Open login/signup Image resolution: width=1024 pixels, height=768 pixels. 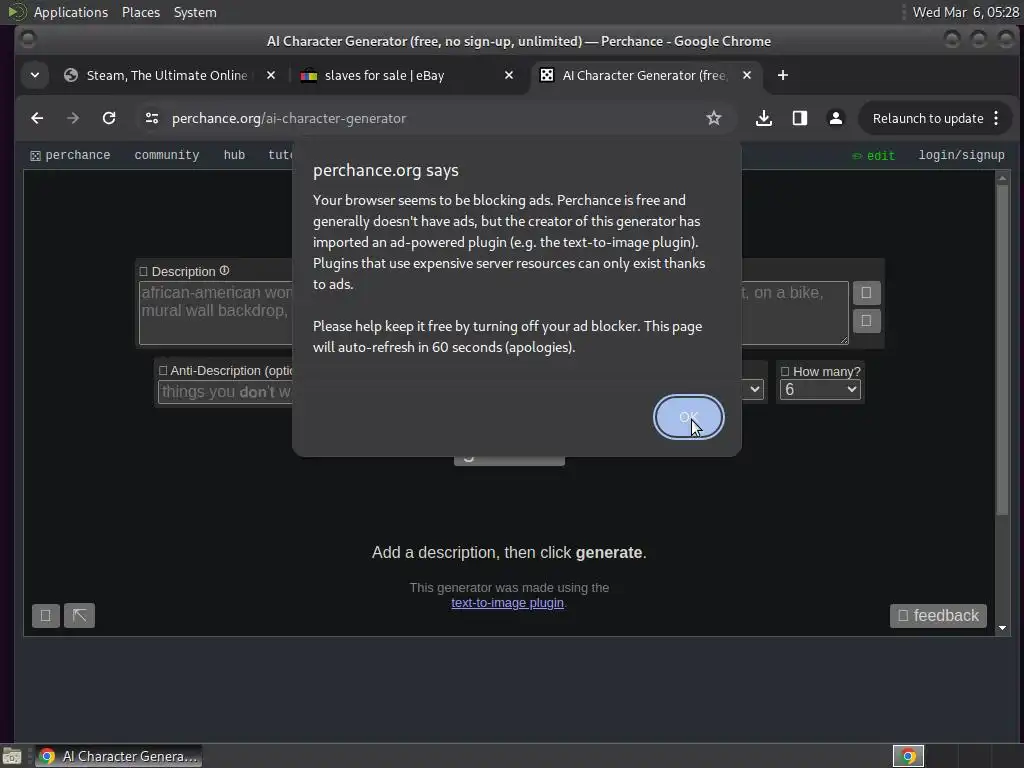coord(961,155)
